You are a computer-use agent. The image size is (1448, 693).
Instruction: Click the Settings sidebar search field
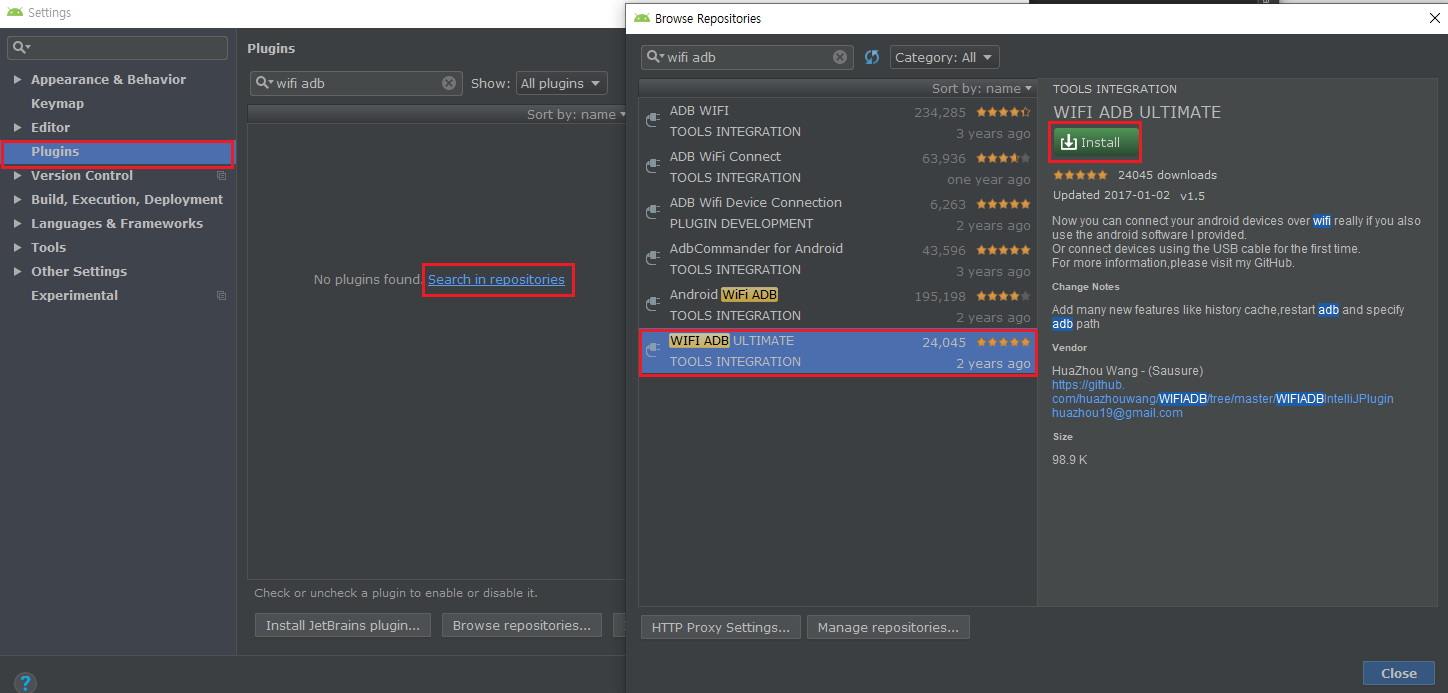[x=117, y=47]
